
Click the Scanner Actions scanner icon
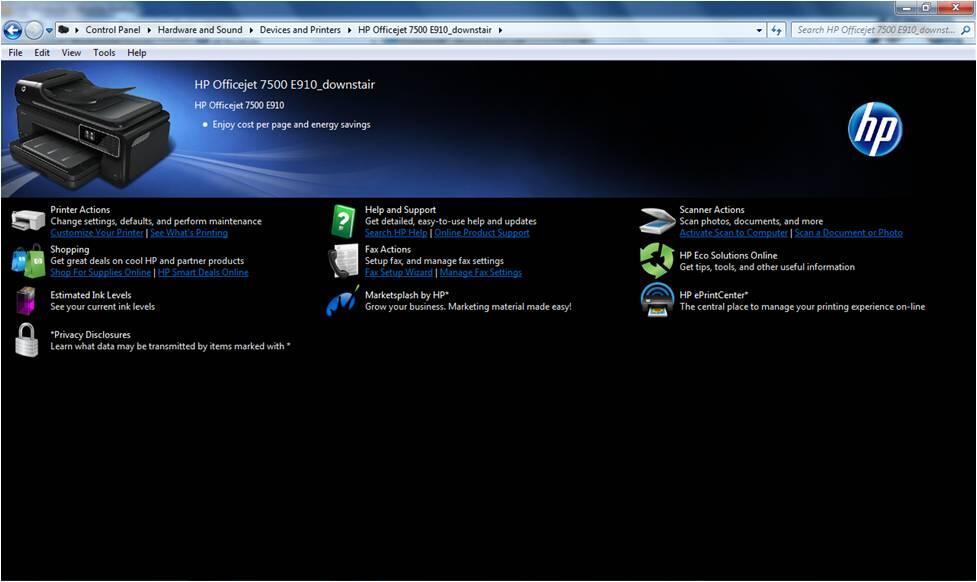tap(657, 221)
